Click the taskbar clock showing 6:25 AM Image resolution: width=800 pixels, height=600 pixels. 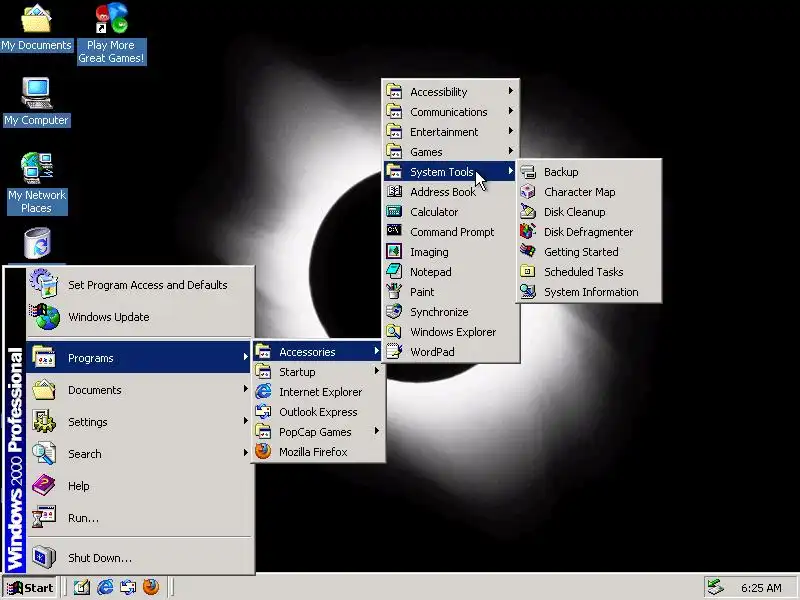(761, 588)
